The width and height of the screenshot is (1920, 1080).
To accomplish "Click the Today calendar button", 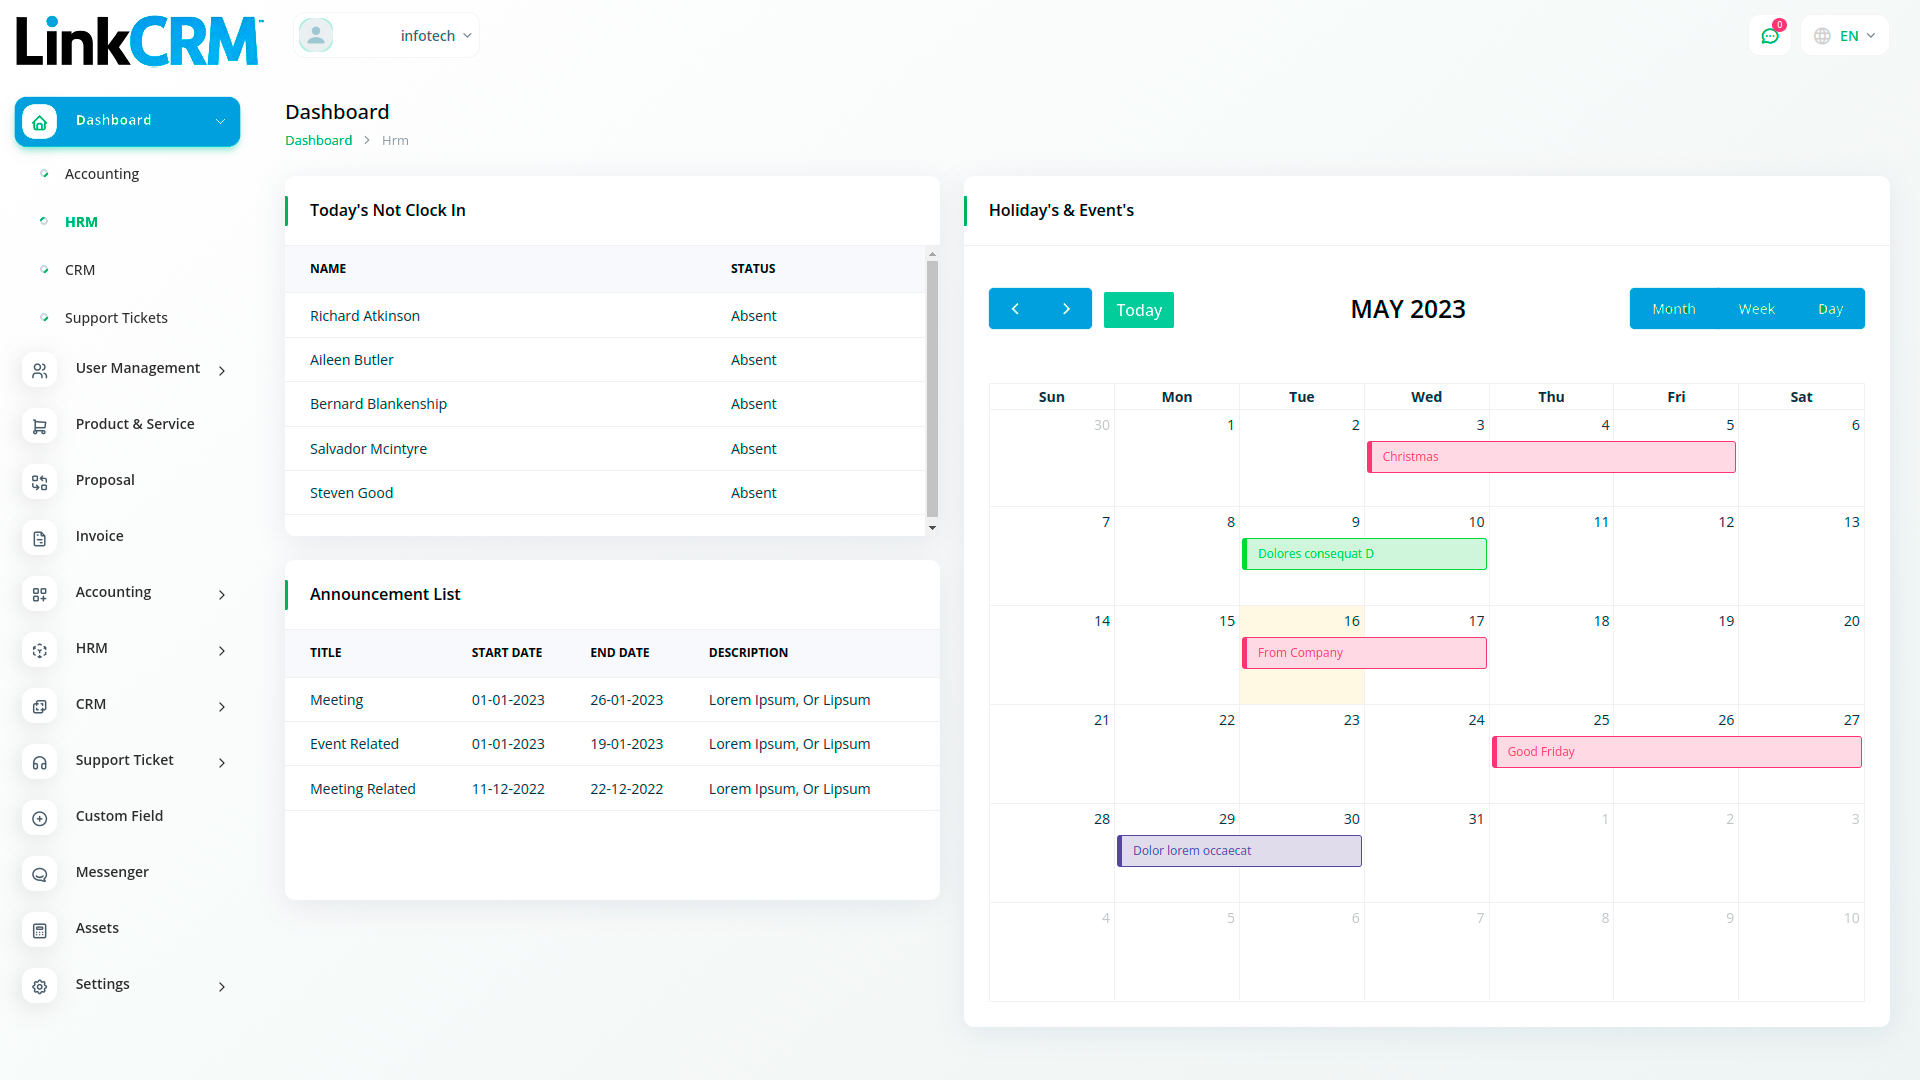I will (1138, 310).
